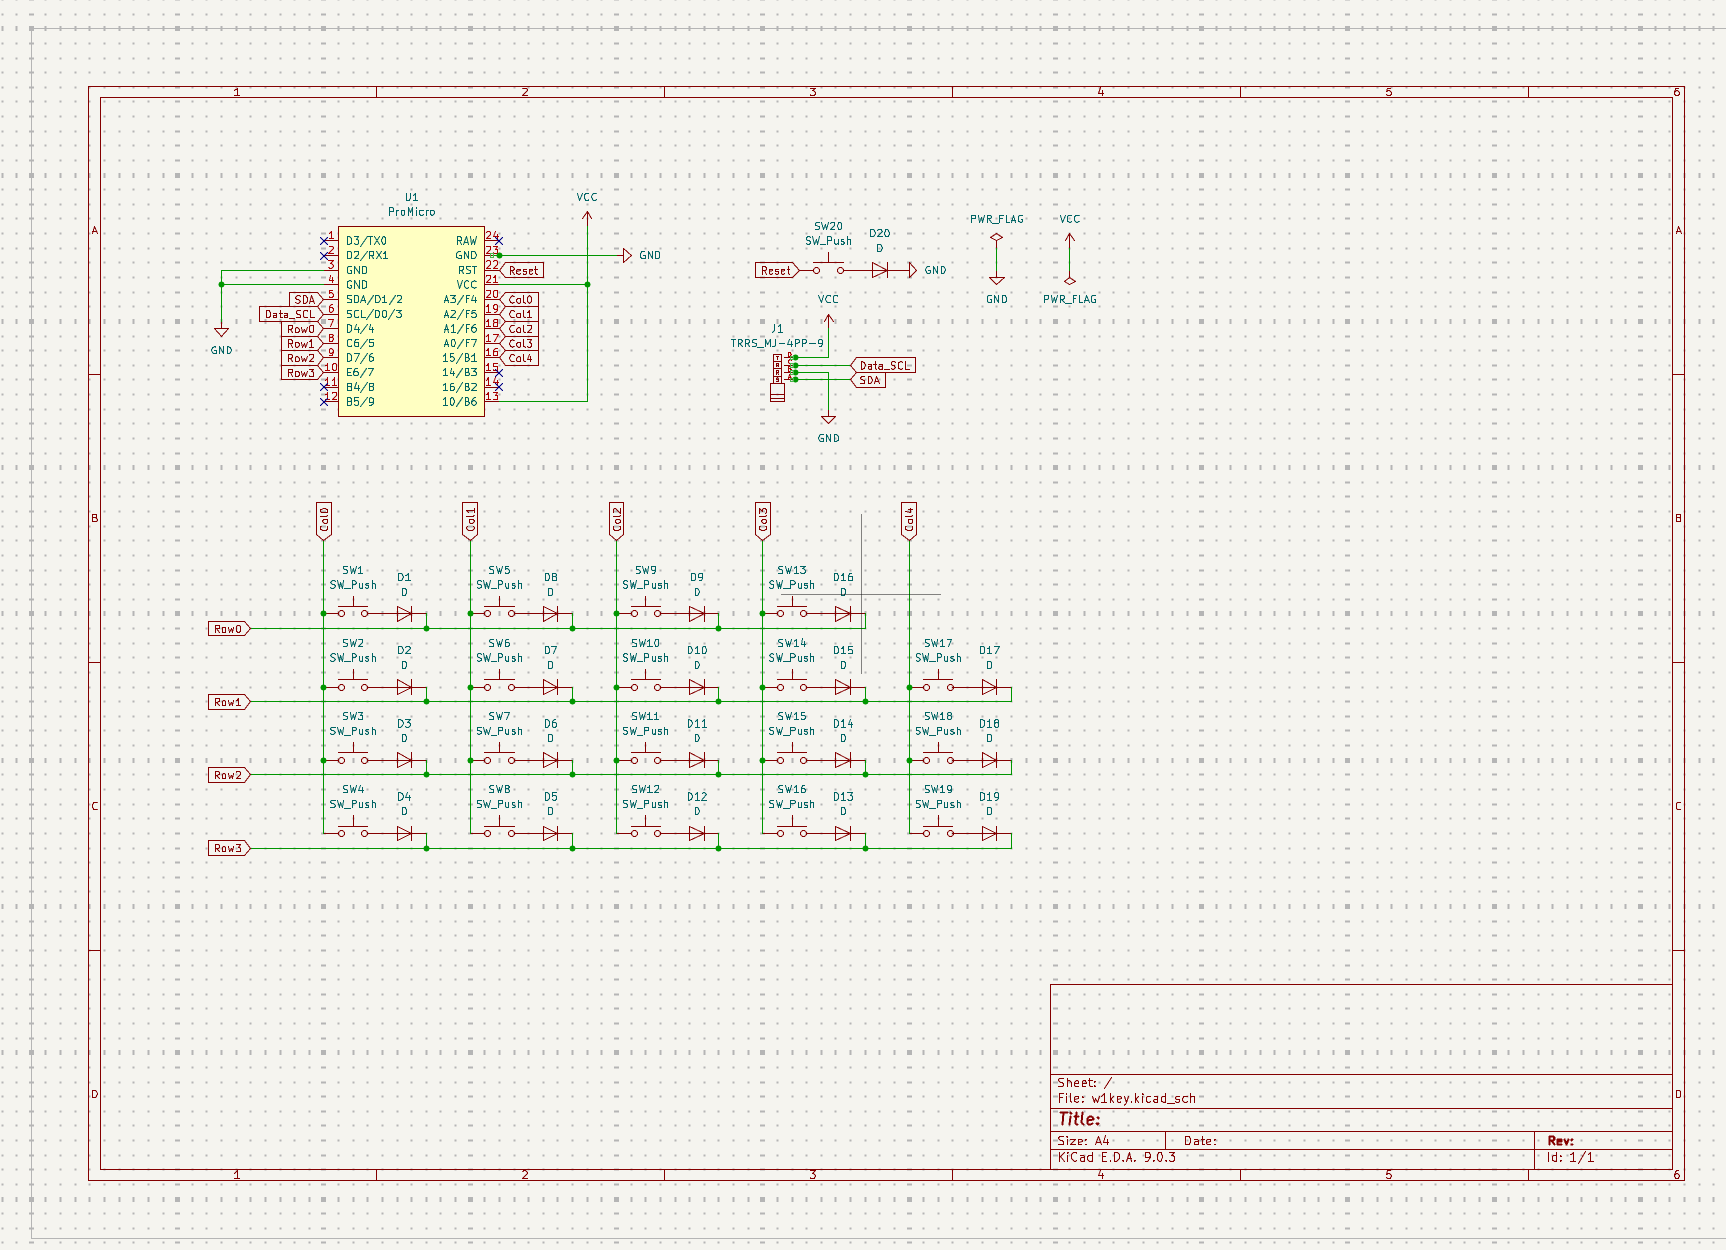This screenshot has height=1250, width=1726.
Task: Click the SDA label left of ProMicro pin 5
Action: 305,299
